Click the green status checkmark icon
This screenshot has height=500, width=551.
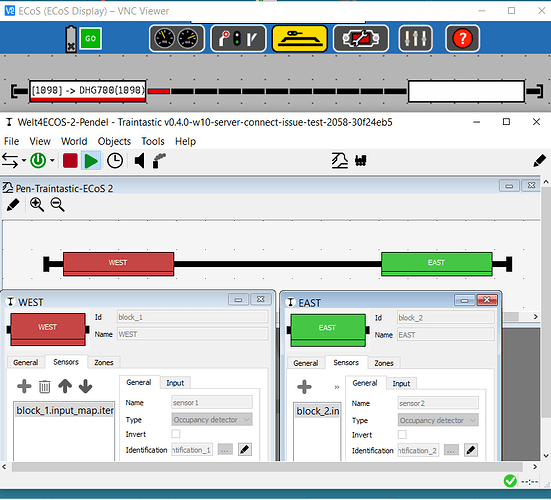pos(510,481)
